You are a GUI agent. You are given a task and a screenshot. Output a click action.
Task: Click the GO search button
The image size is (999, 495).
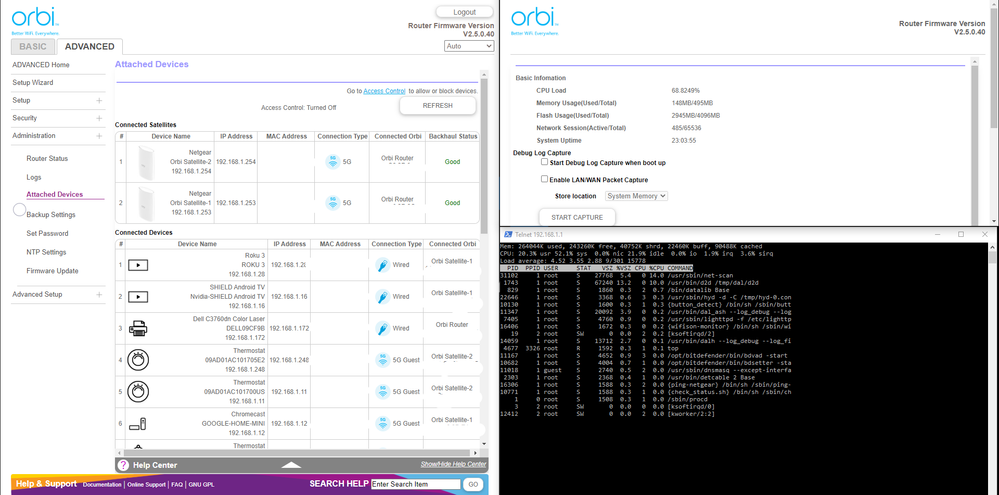point(473,484)
